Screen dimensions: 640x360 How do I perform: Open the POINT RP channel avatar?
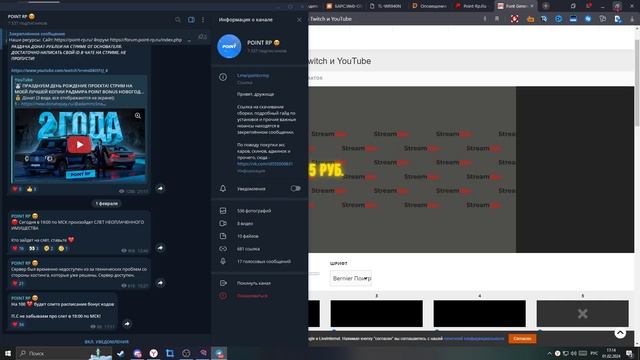pyautogui.click(x=229, y=46)
